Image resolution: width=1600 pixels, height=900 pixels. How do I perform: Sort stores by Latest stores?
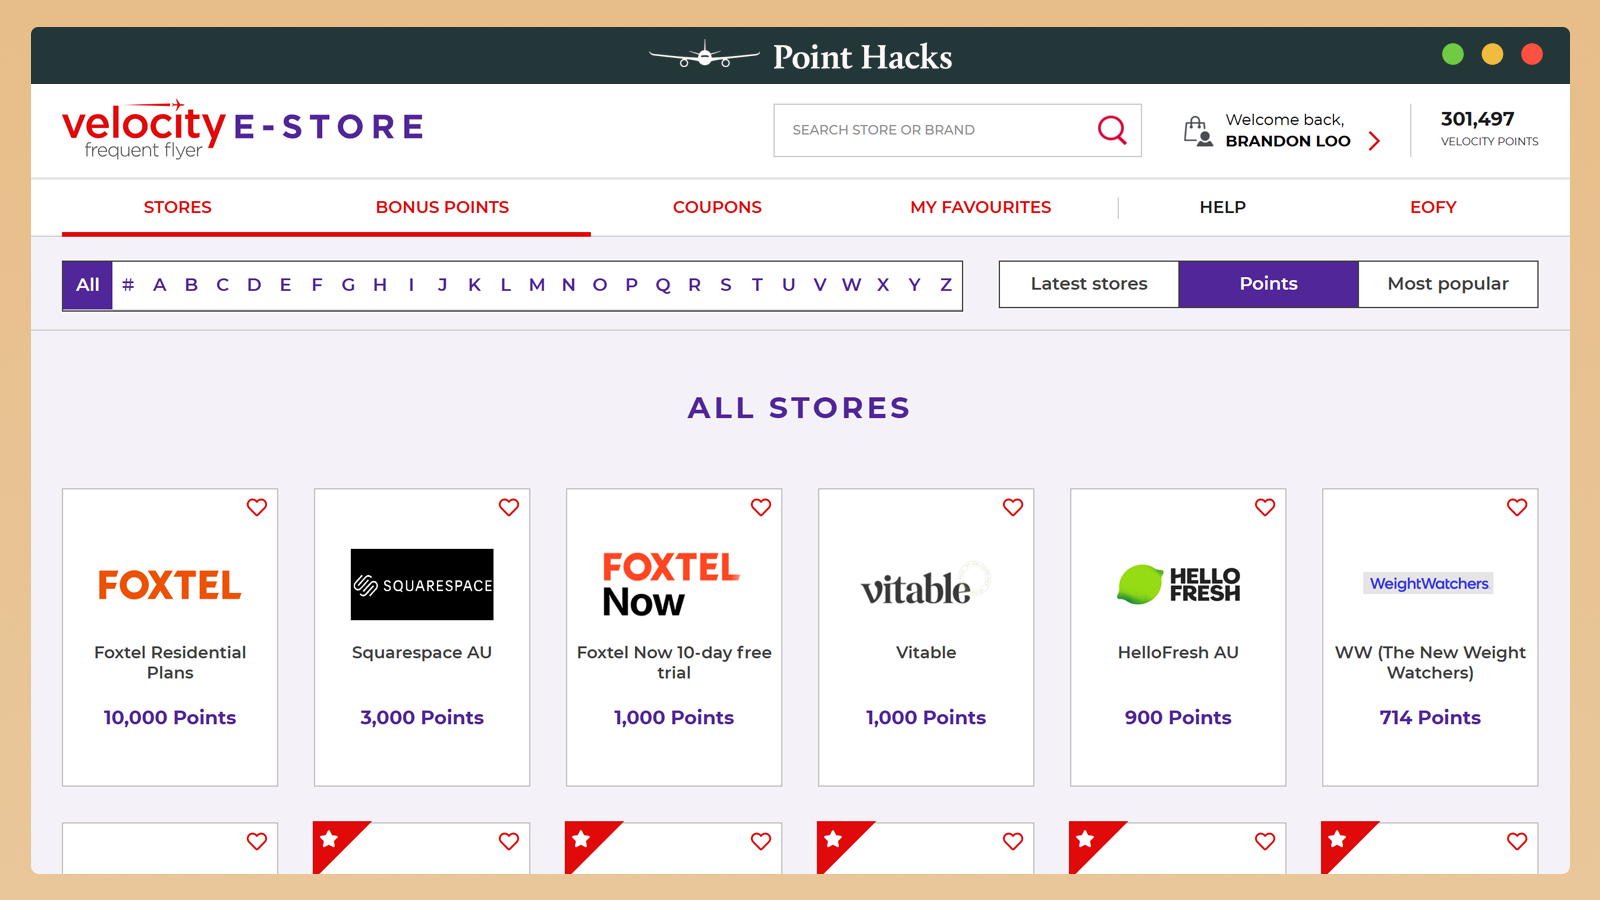[1089, 284]
